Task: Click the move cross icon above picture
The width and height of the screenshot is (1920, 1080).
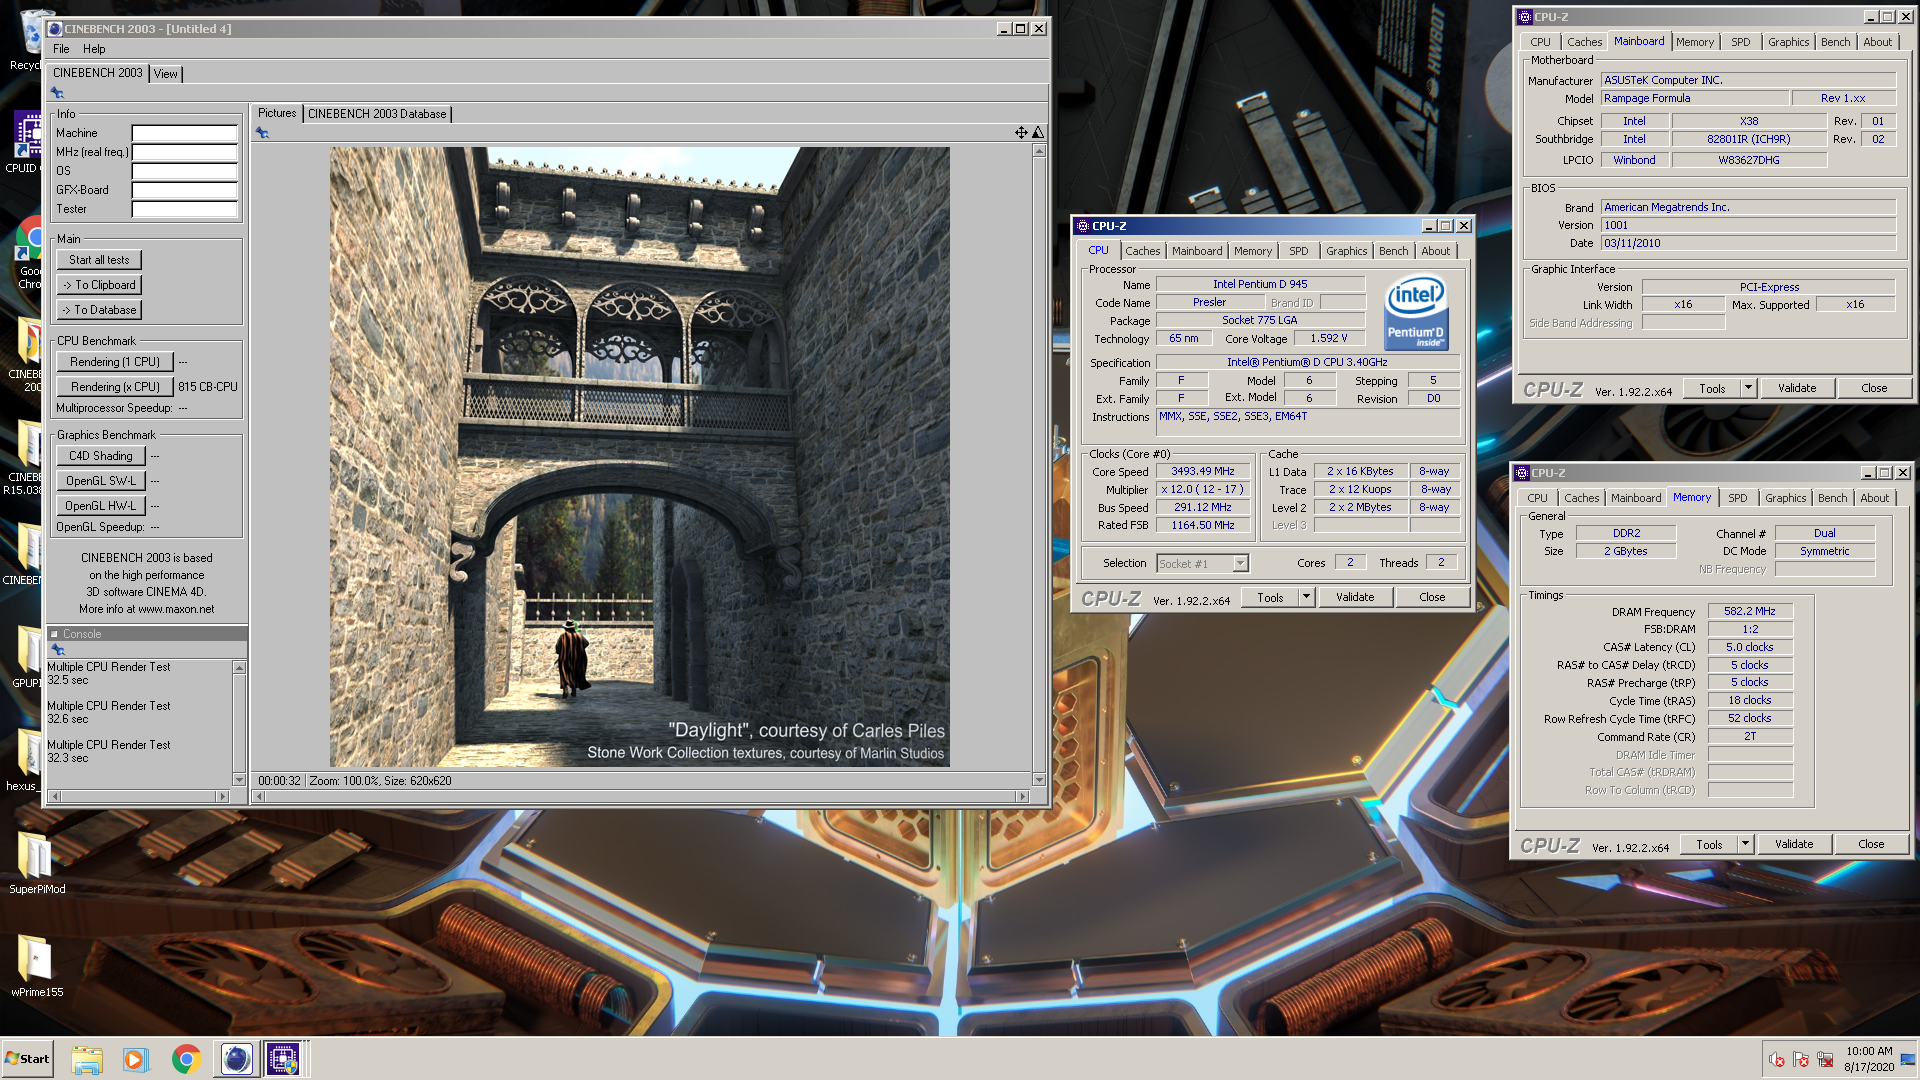Action: coord(1021,132)
